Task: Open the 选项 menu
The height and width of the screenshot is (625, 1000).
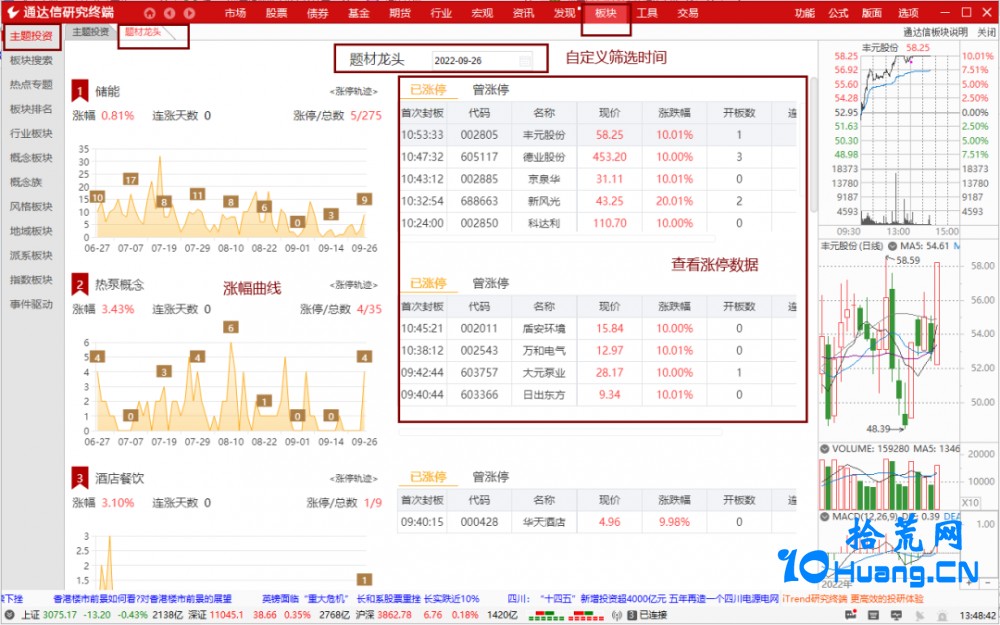Action: [908, 13]
